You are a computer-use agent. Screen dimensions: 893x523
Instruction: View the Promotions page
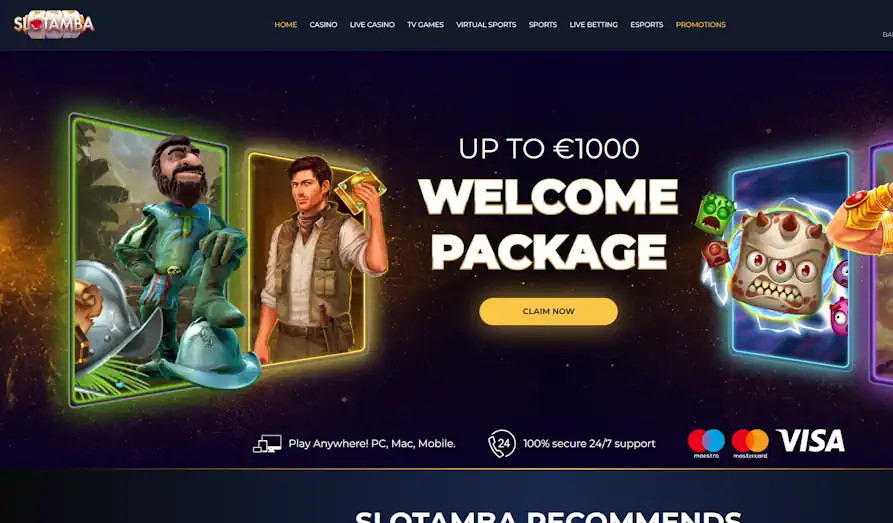(701, 24)
